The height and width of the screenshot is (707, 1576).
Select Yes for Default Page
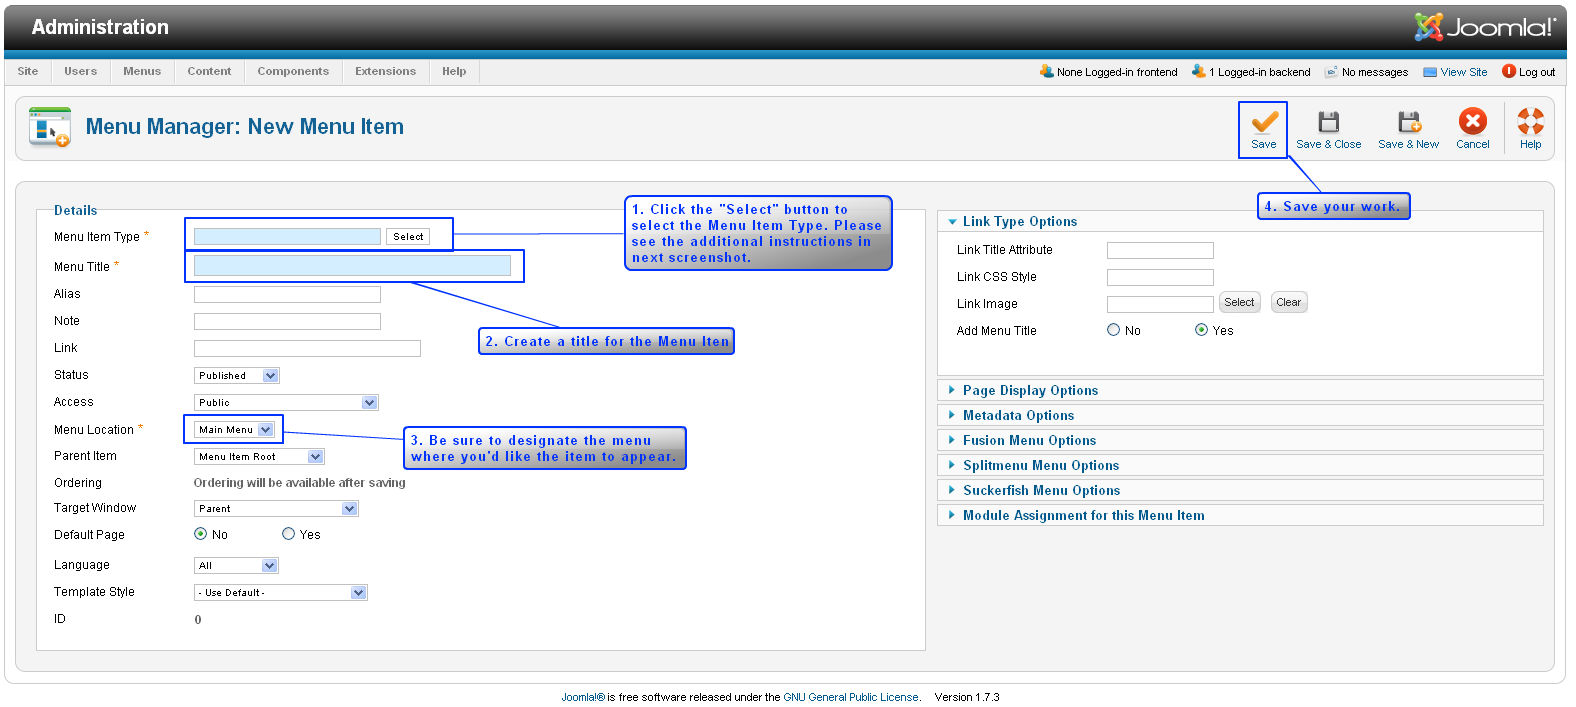pos(288,534)
